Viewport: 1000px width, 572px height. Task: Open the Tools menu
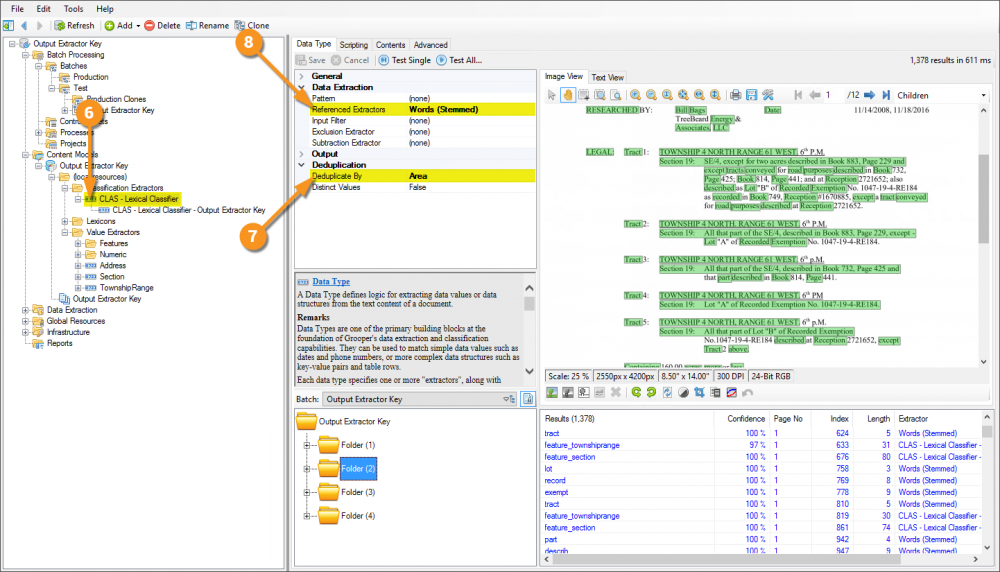[x=74, y=8]
